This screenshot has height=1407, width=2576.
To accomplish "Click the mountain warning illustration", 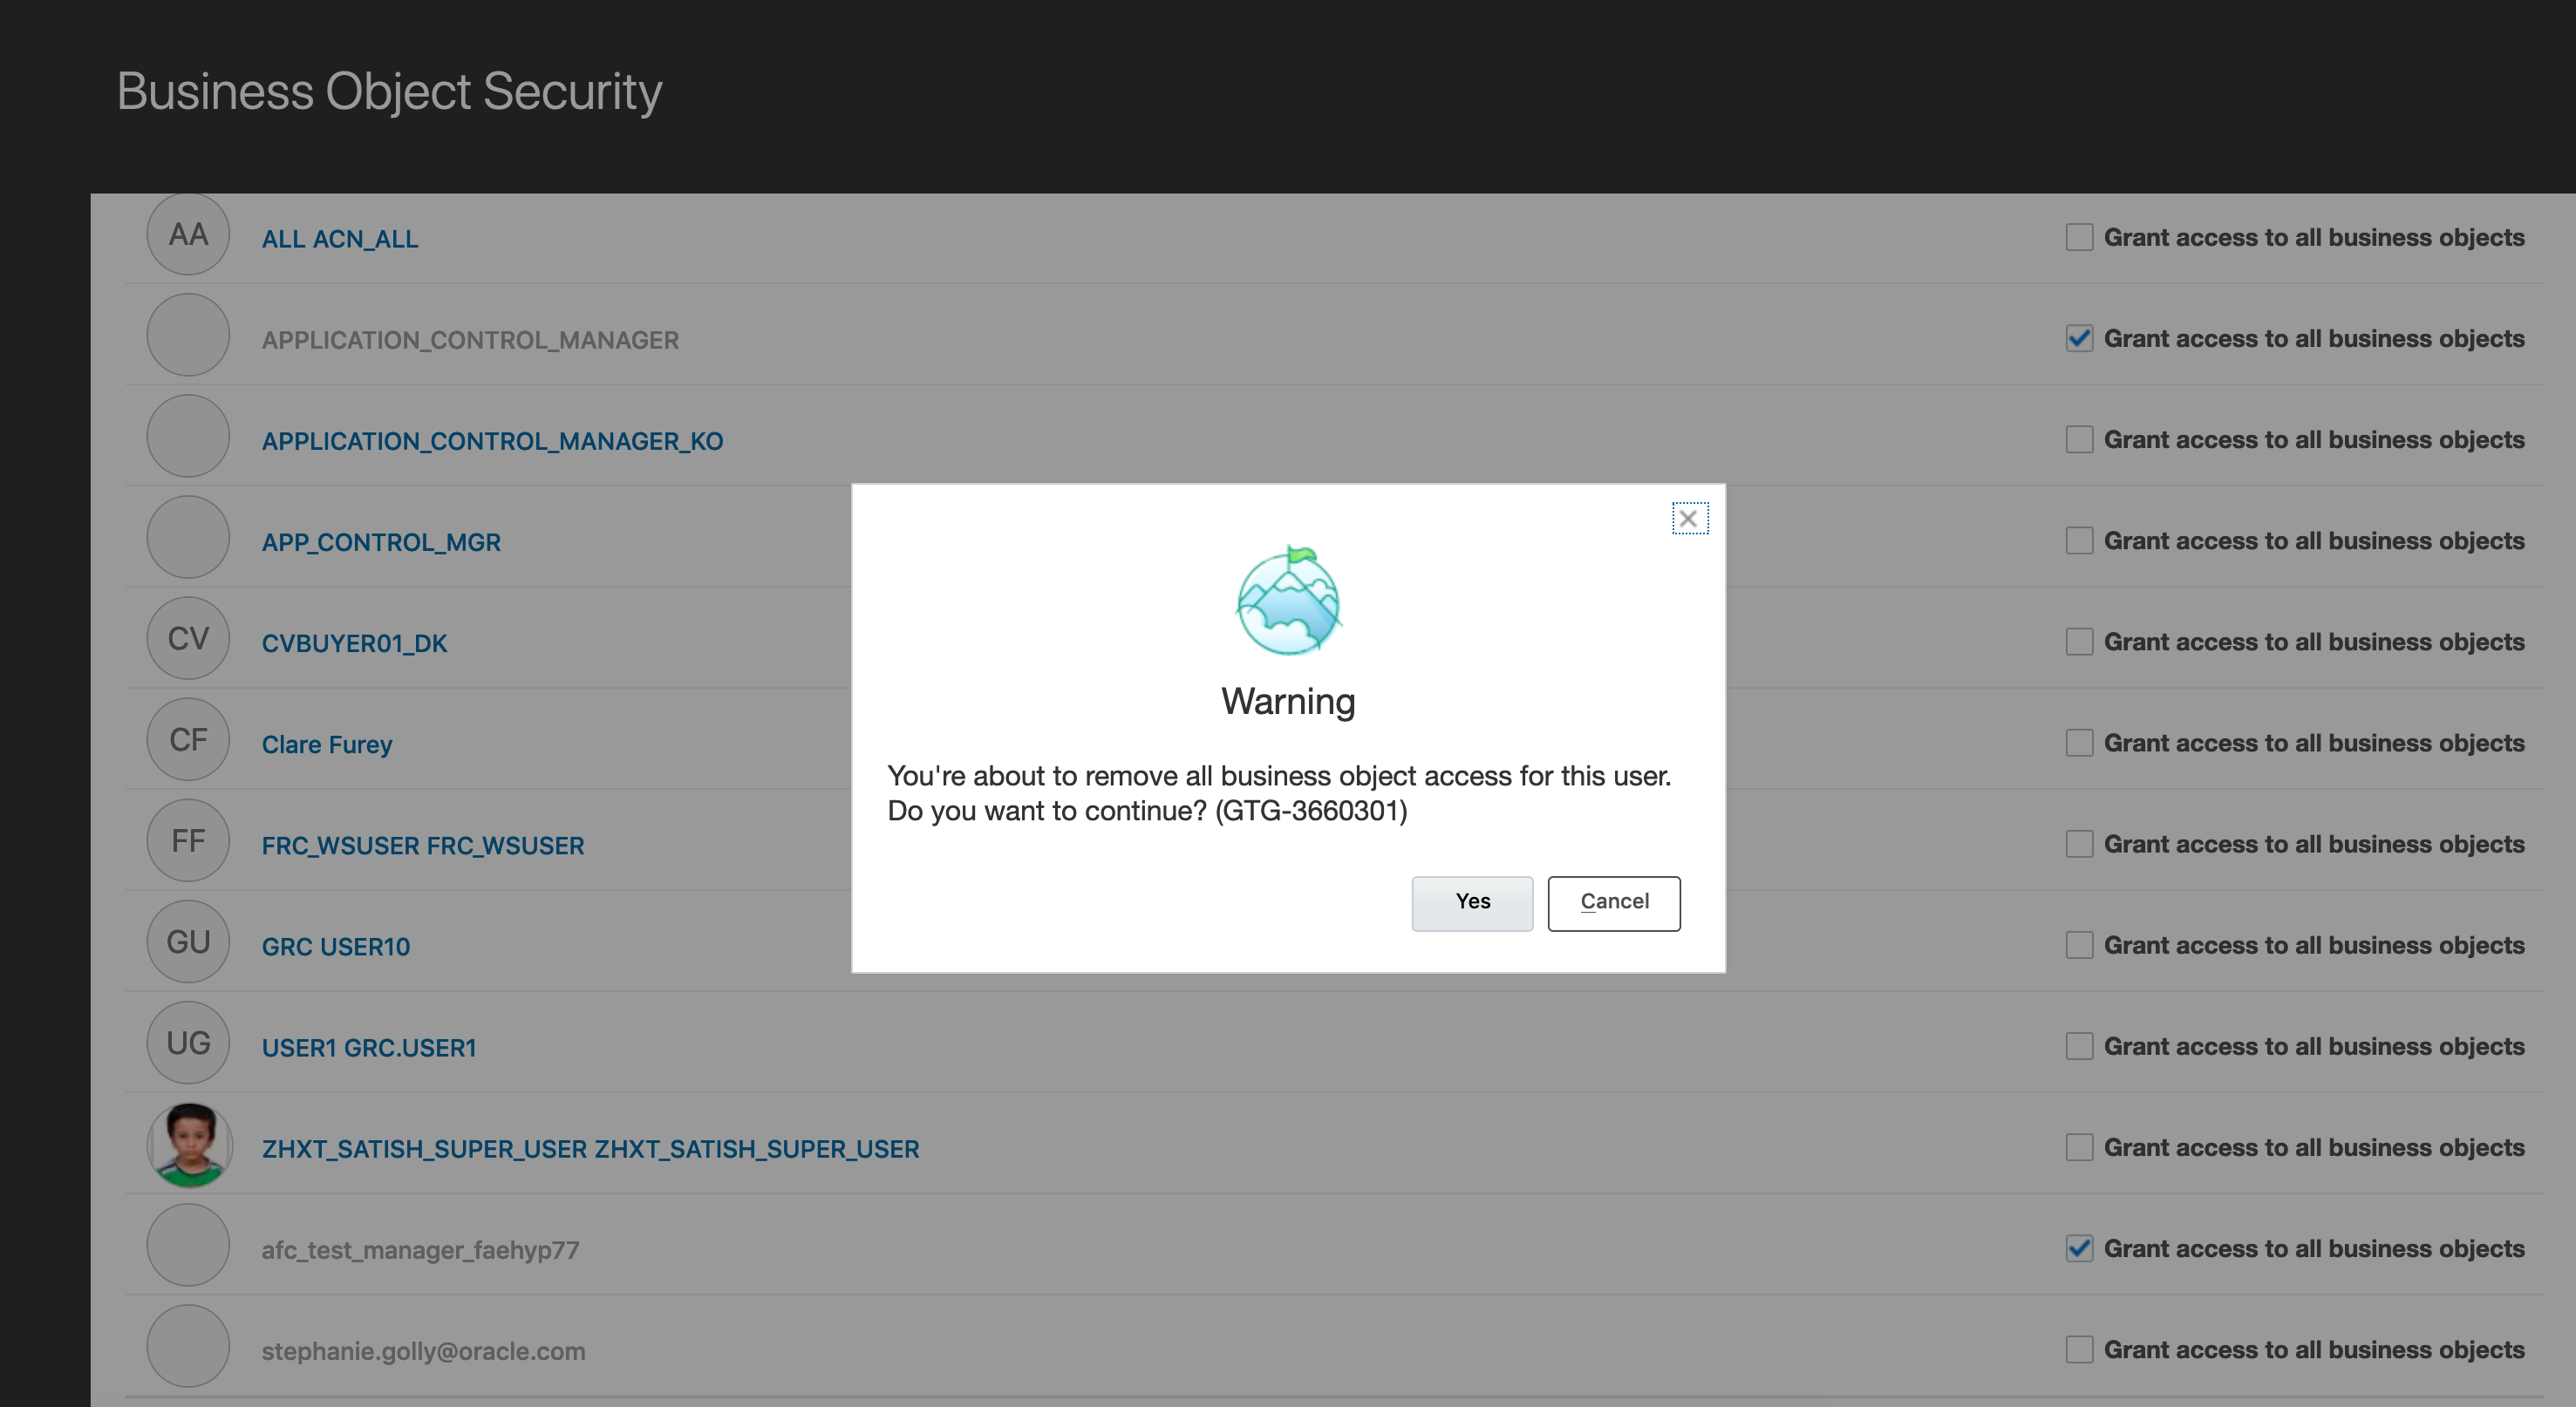I will point(1289,600).
